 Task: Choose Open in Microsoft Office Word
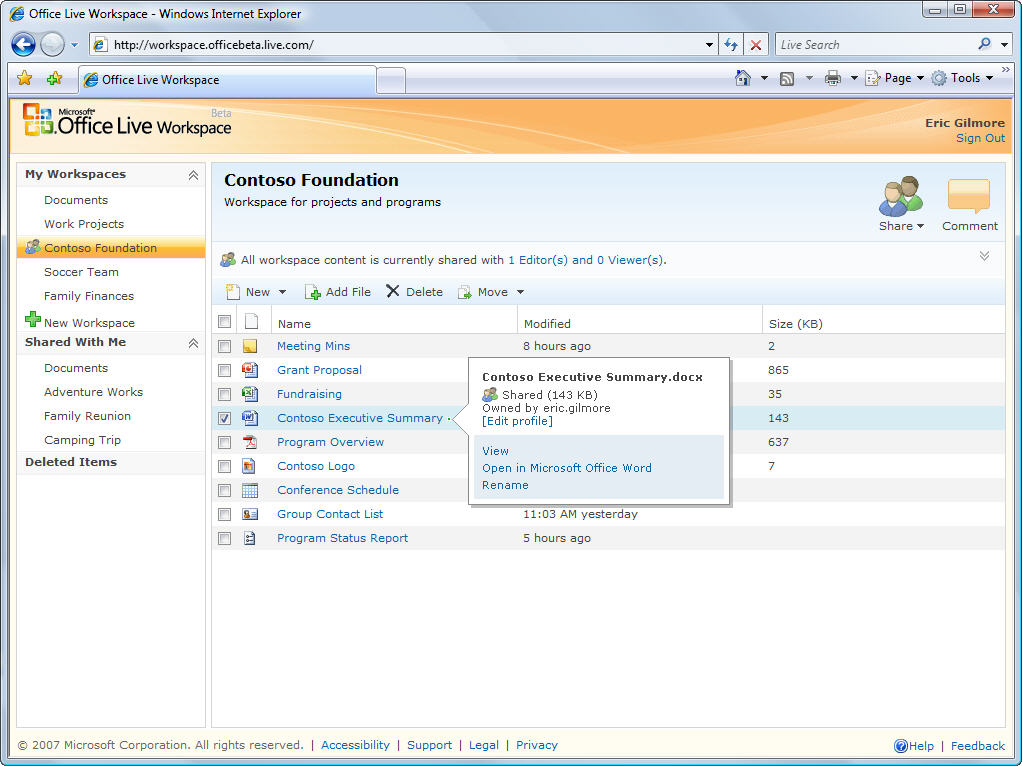(x=566, y=468)
